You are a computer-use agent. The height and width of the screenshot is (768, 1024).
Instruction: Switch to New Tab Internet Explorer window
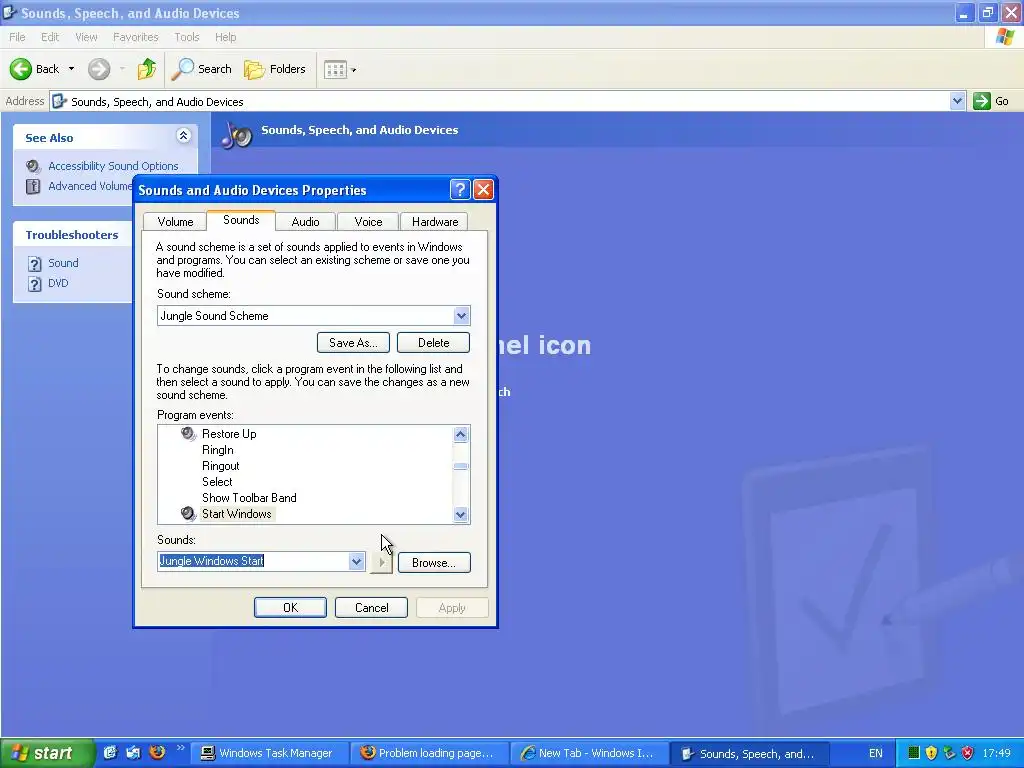coord(588,754)
